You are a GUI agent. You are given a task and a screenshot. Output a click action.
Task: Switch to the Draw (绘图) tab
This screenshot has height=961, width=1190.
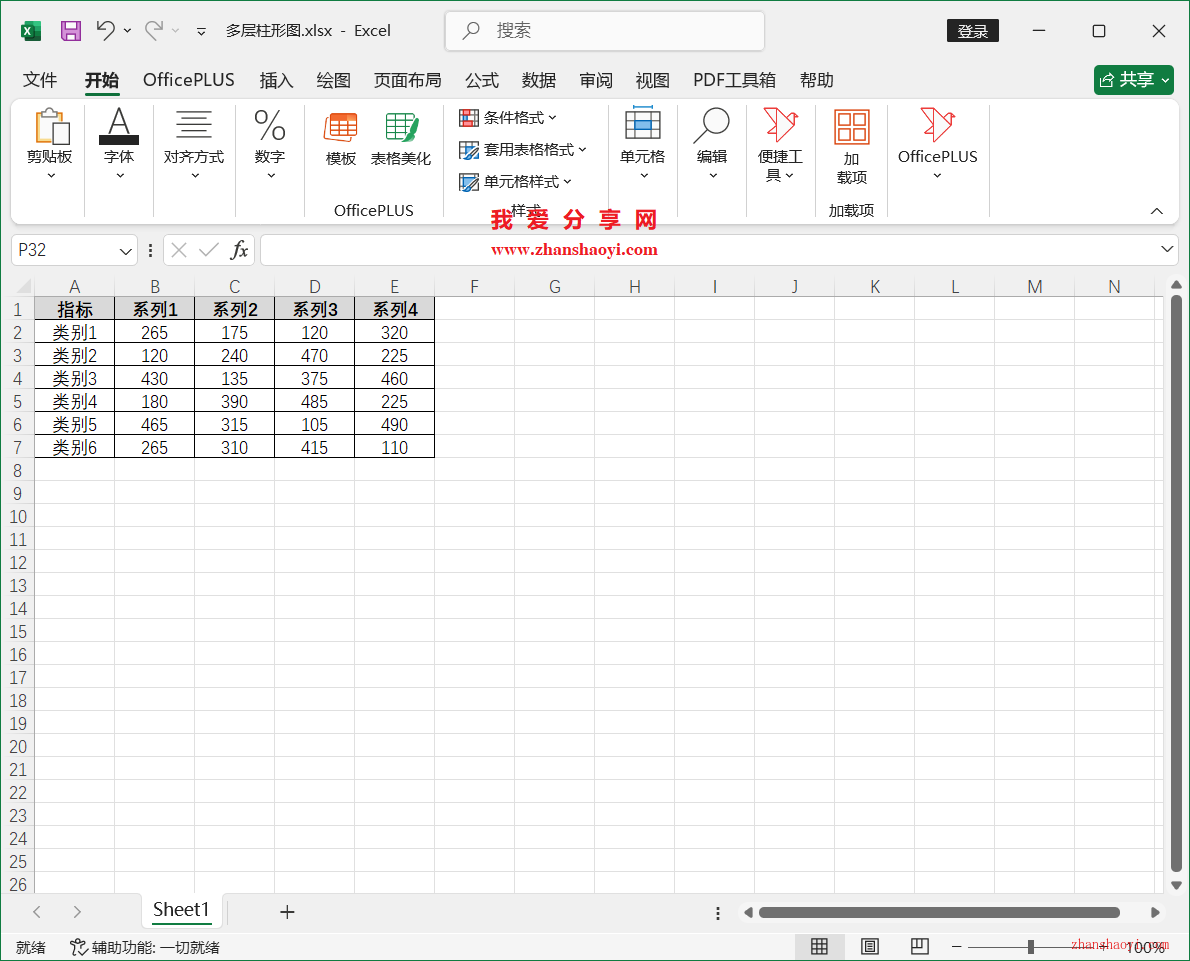(333, 80)
